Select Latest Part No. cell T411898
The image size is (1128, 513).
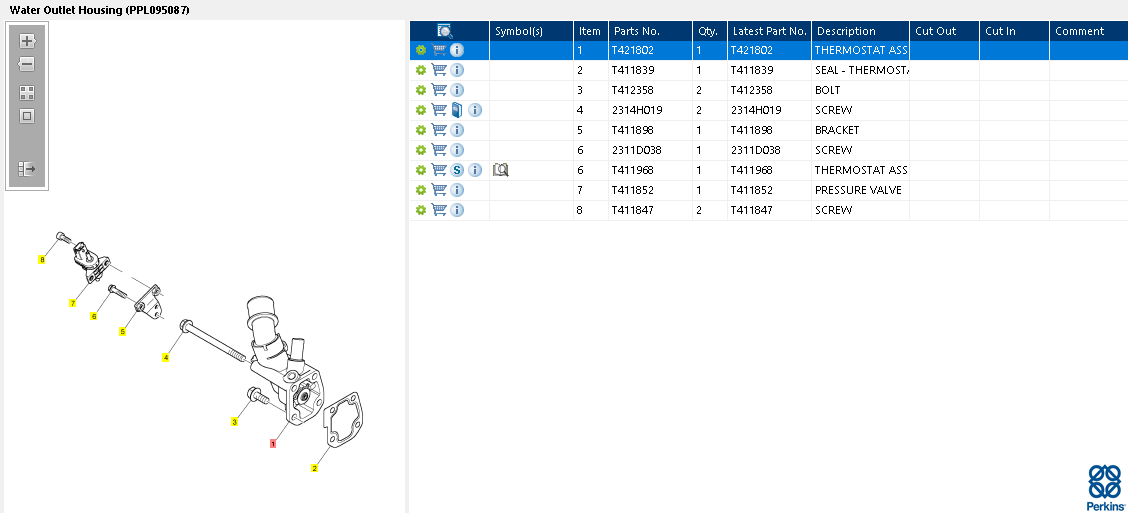(x=769, y=130)
